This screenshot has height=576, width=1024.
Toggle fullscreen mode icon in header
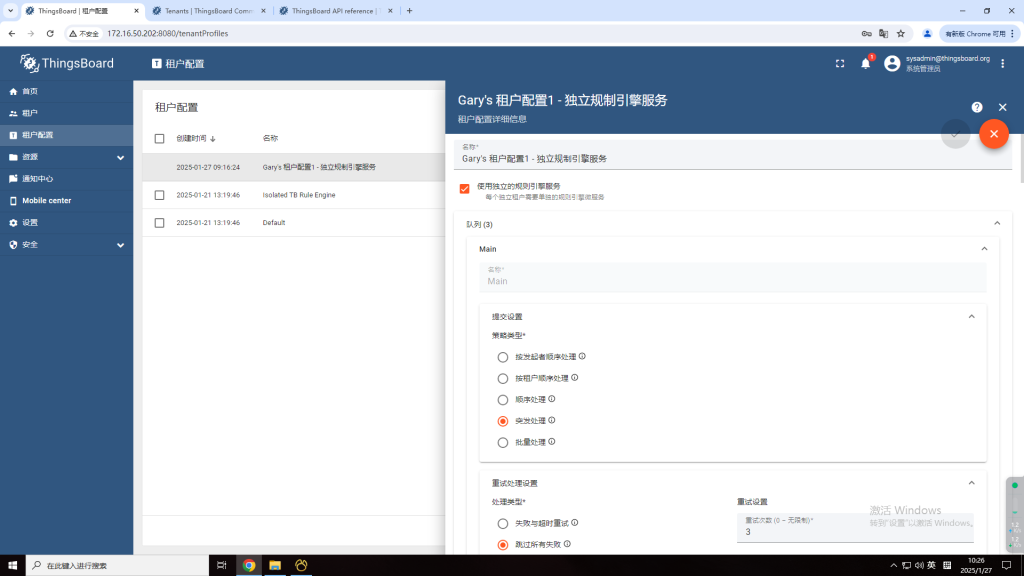click(x=840, y=63)
